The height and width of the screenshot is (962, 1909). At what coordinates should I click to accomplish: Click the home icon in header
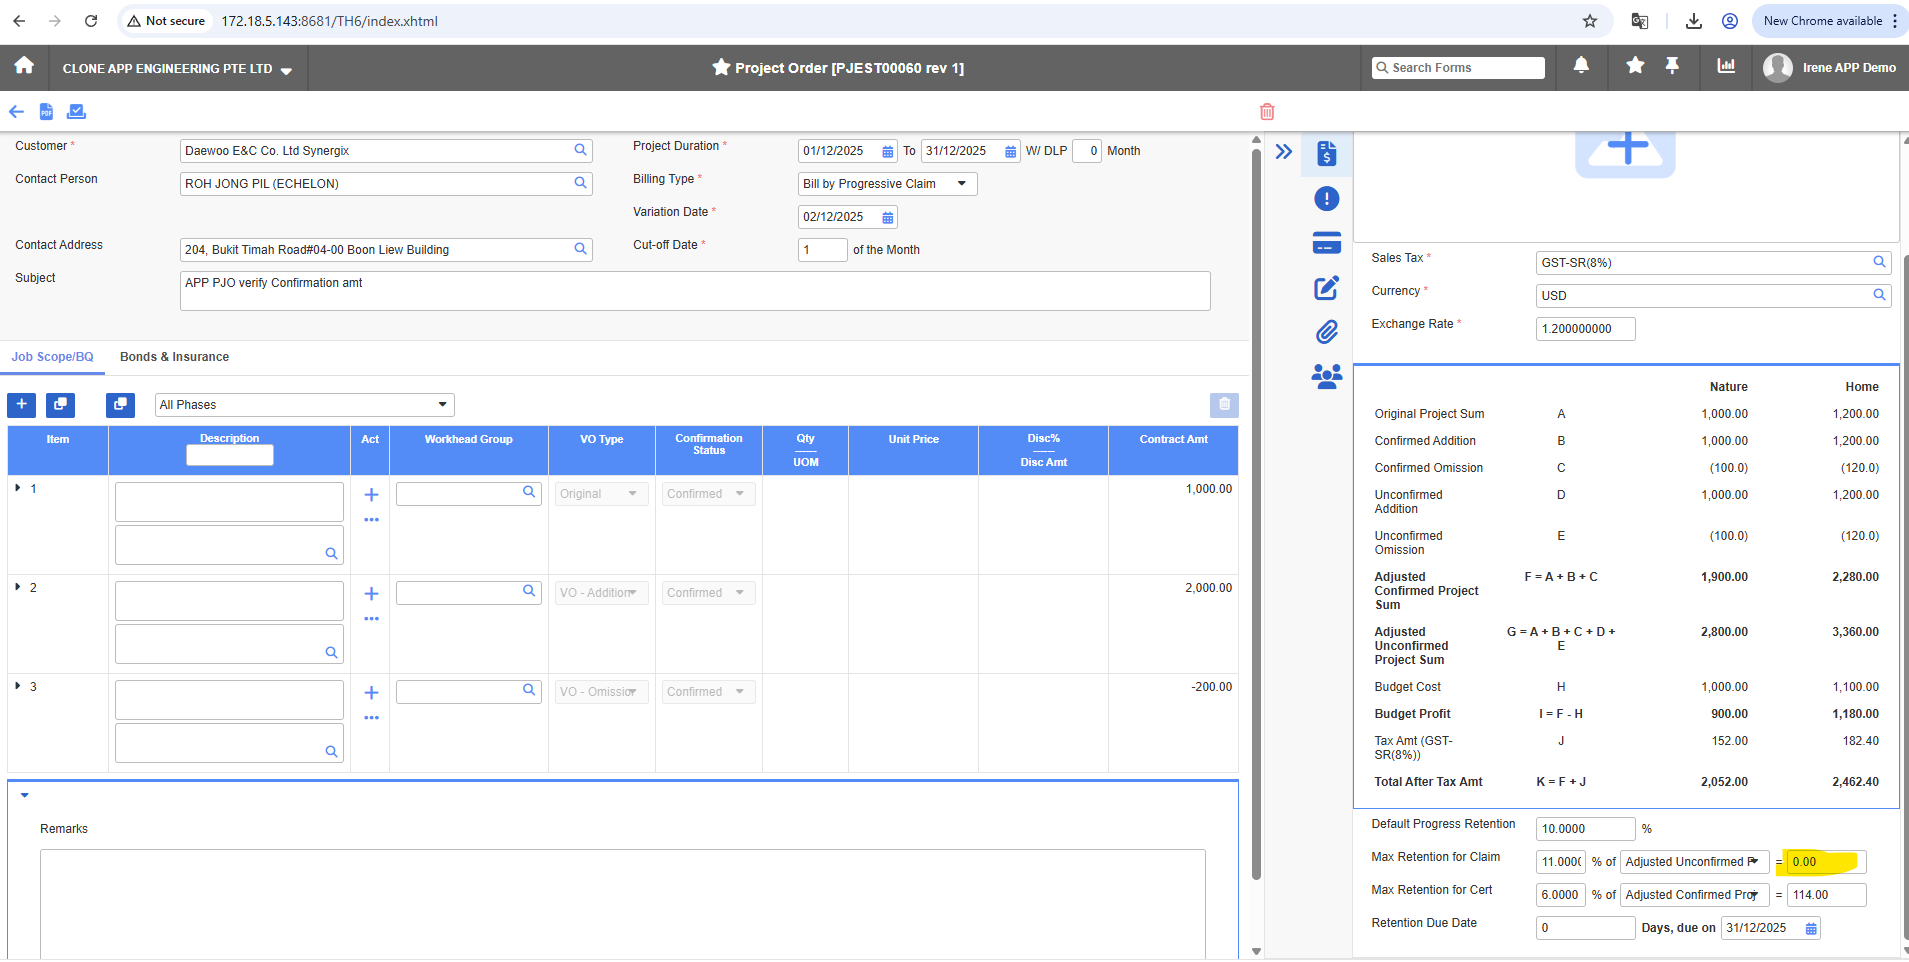(x=24, y=66)
